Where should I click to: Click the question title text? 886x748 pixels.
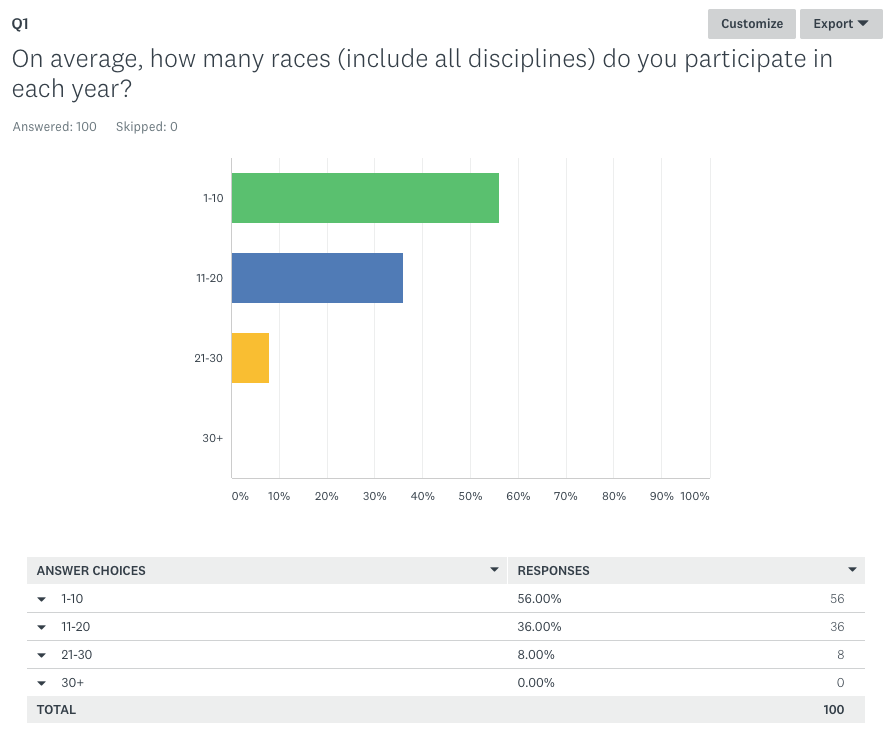point(422,73)
